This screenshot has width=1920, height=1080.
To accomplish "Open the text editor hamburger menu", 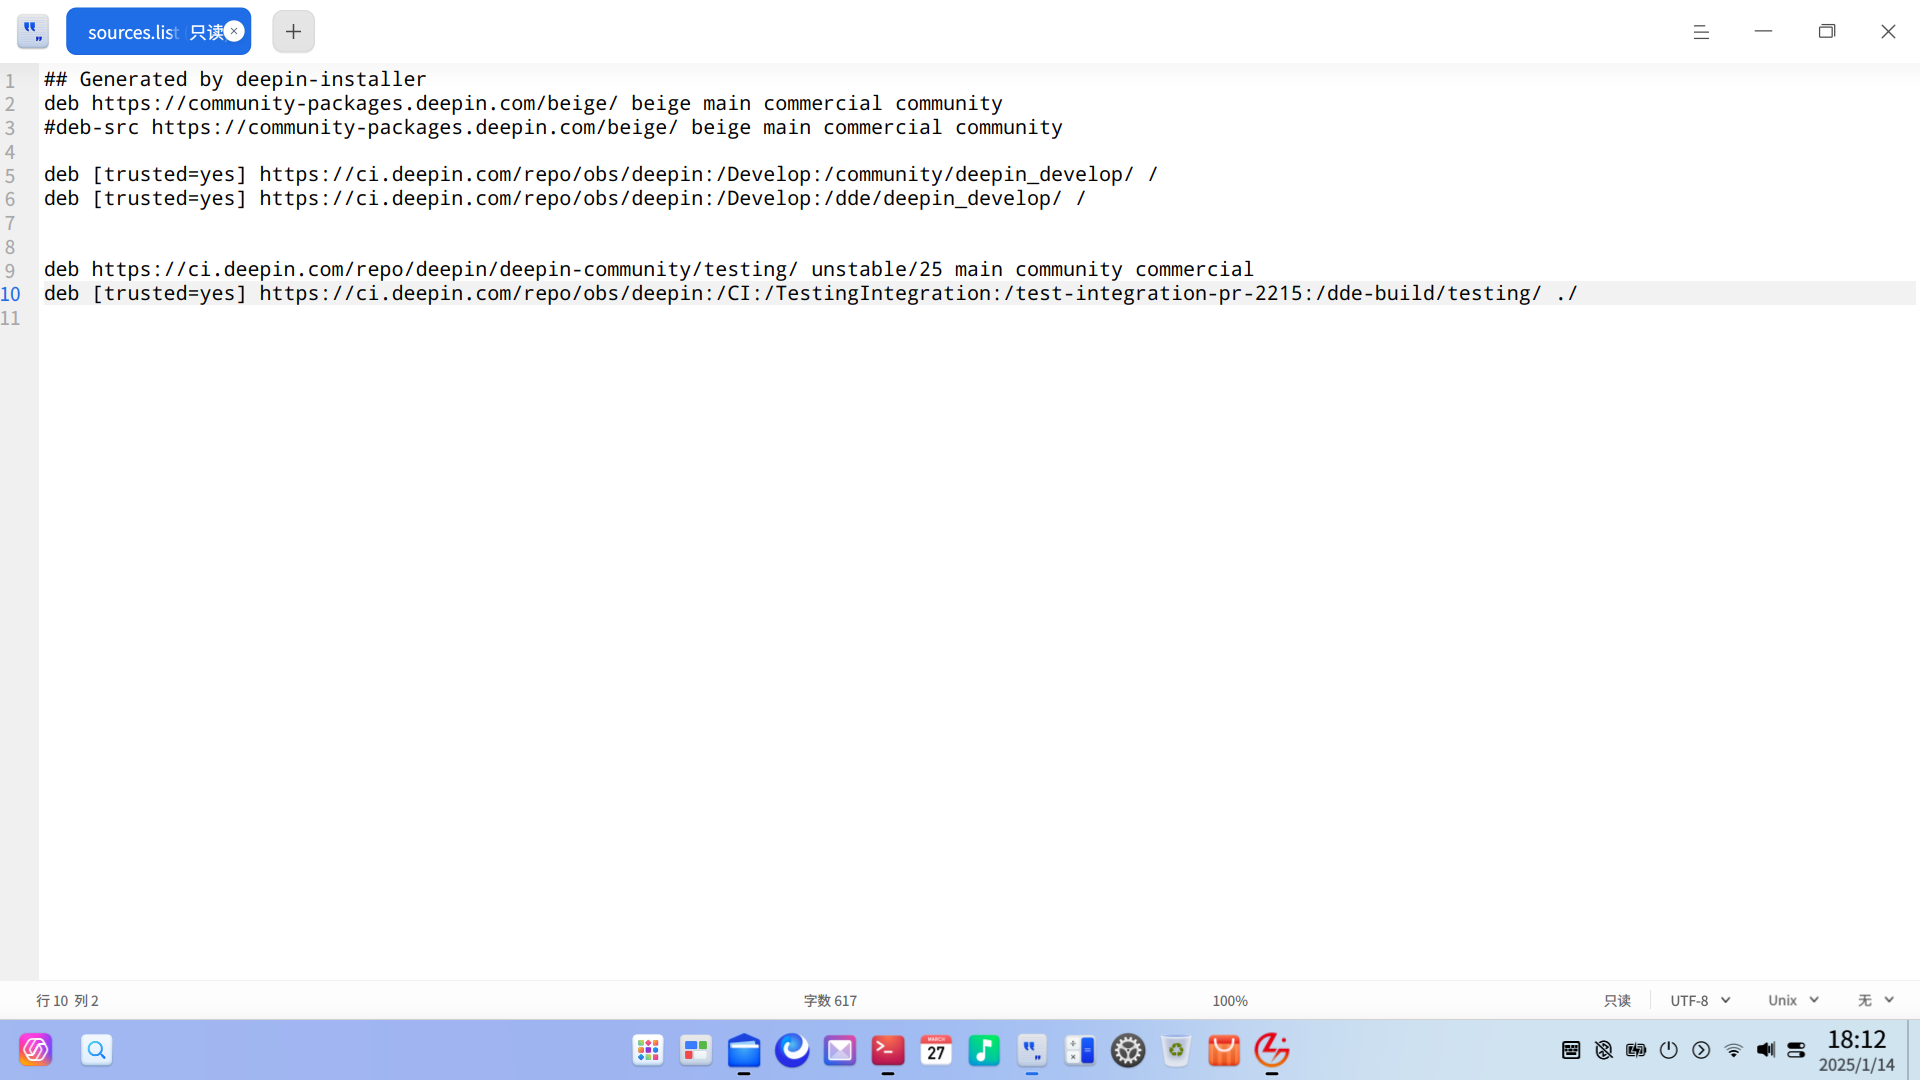I will (x=1701, y=32).
